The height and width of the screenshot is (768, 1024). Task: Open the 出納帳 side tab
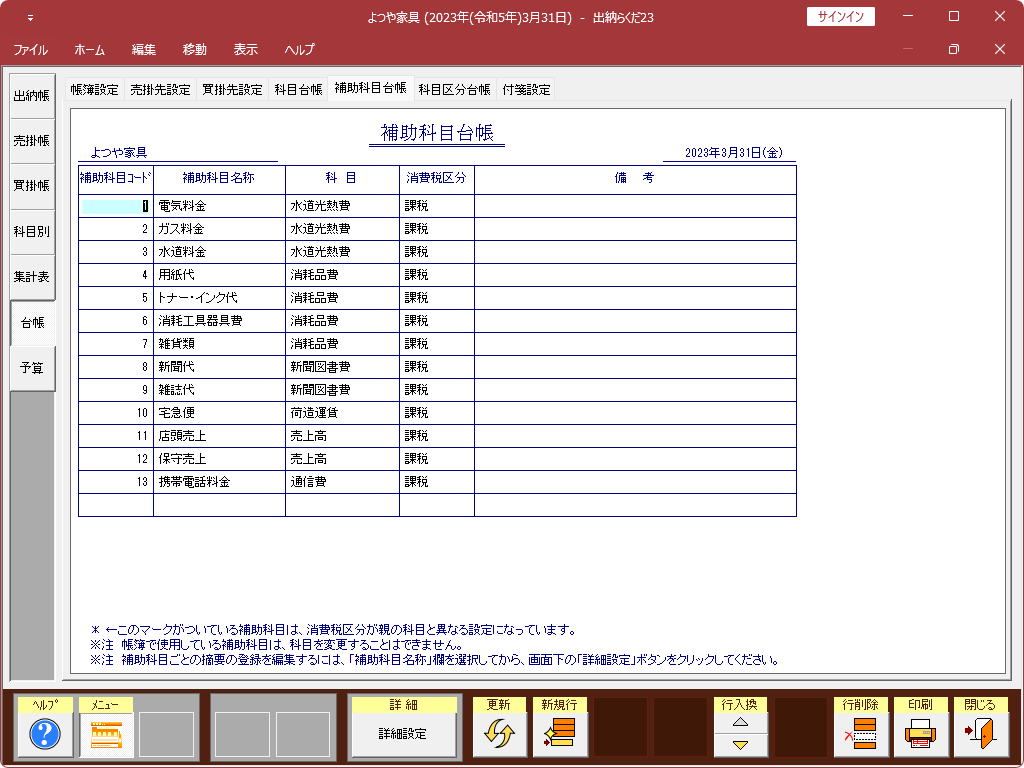coord(32,96)
